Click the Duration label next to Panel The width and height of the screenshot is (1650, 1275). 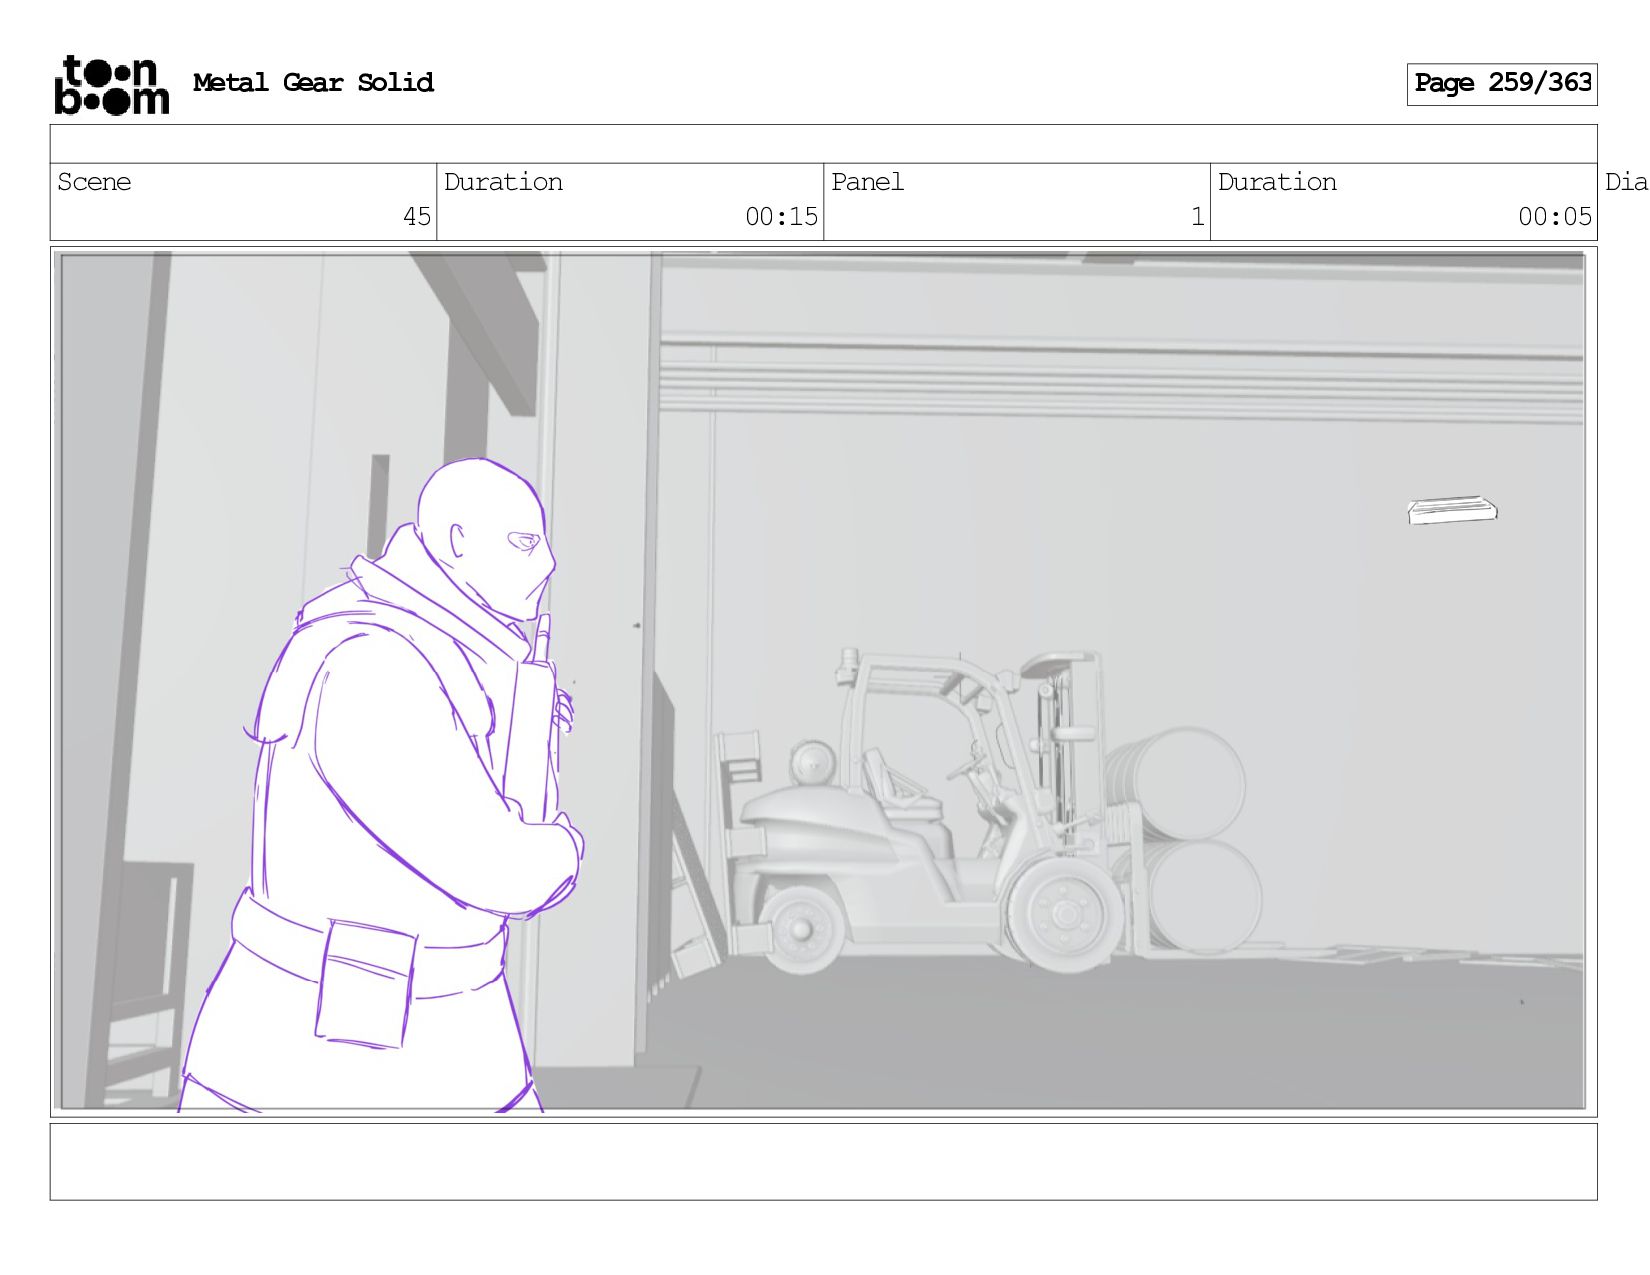coord(1277,182)
